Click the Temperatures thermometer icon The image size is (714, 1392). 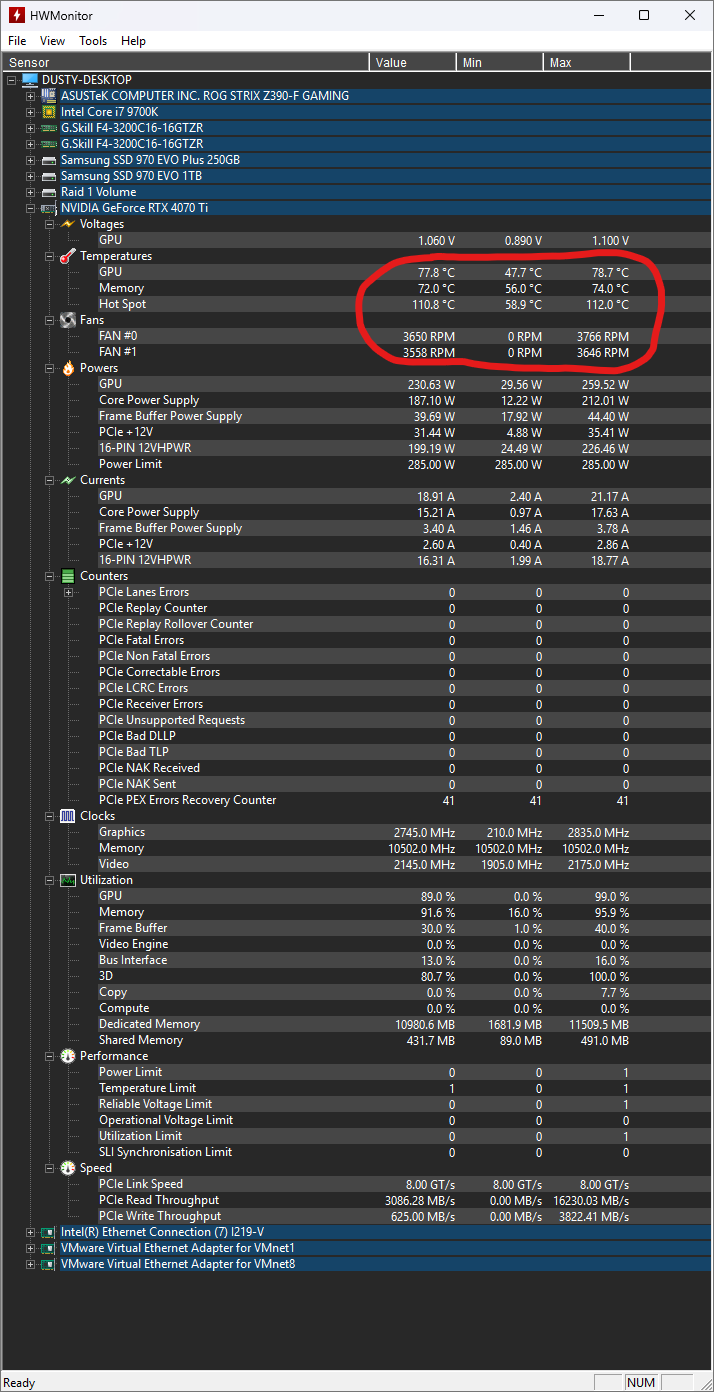point(68,256)
